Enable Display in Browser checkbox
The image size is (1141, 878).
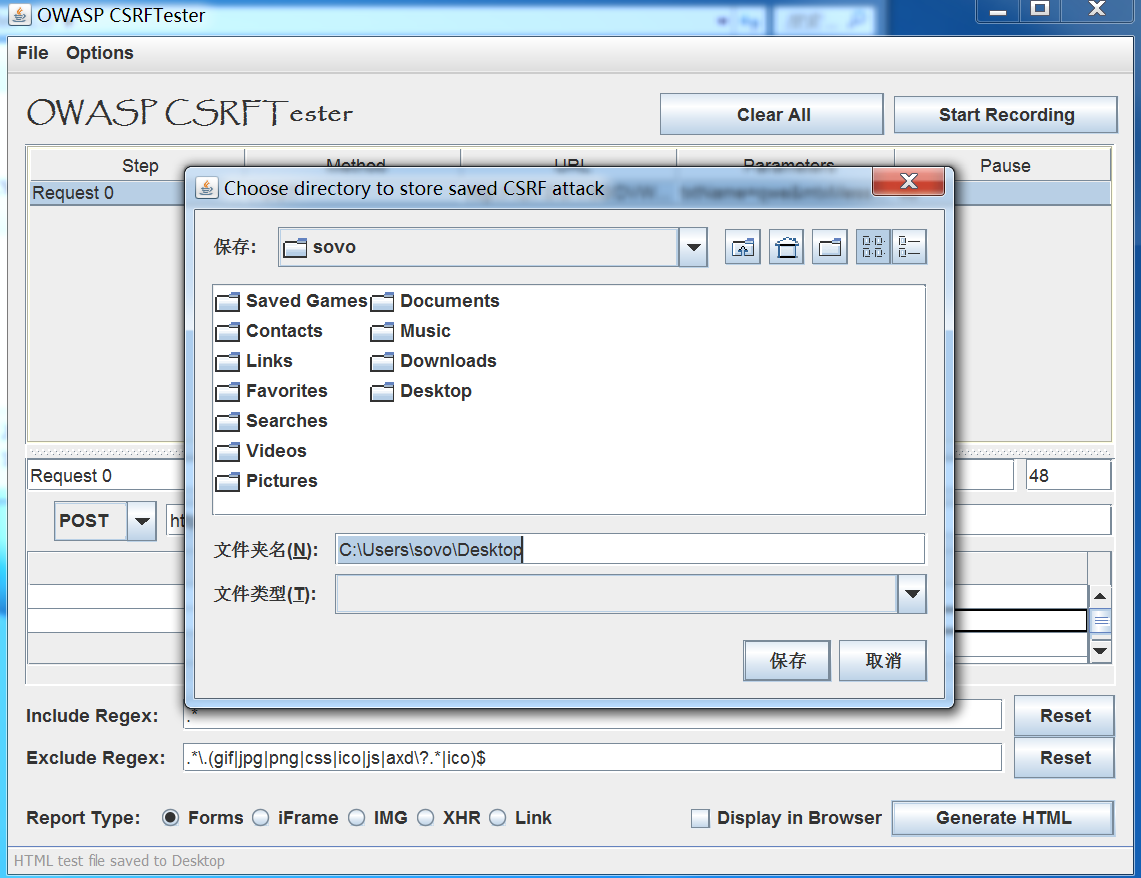coord(700,818)
